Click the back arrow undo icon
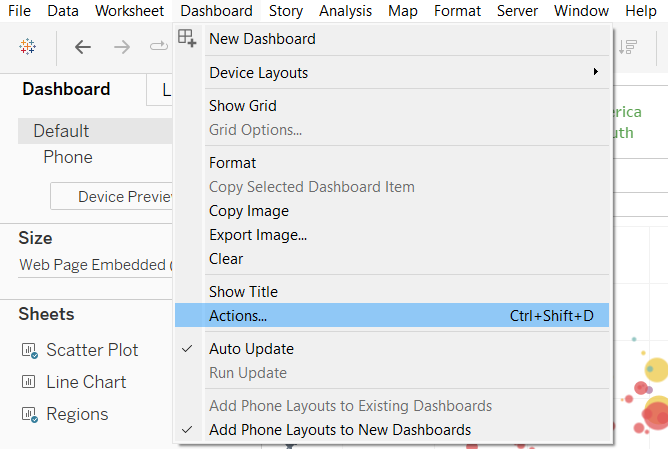Viewport: 668px width, 449px height. 83,47
